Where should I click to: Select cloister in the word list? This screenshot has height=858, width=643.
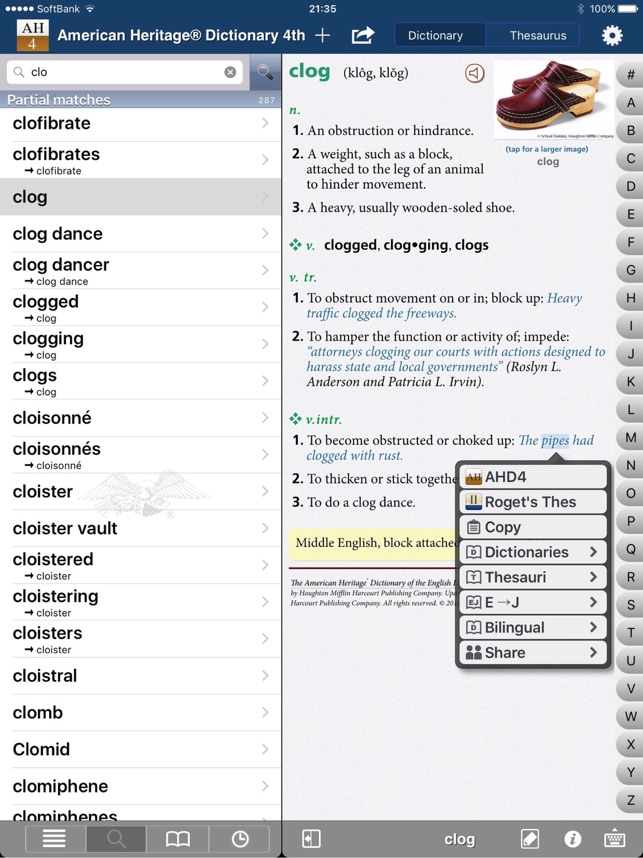click(x=140, y=491)
